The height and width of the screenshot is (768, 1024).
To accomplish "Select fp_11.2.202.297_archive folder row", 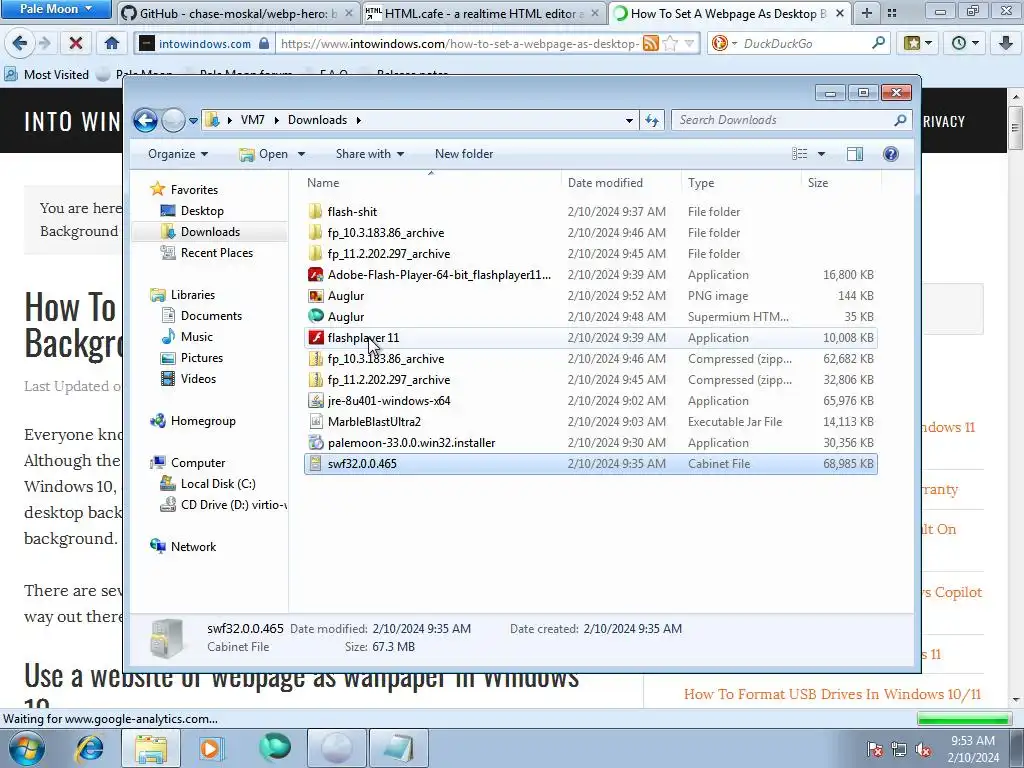I will 590,254.
